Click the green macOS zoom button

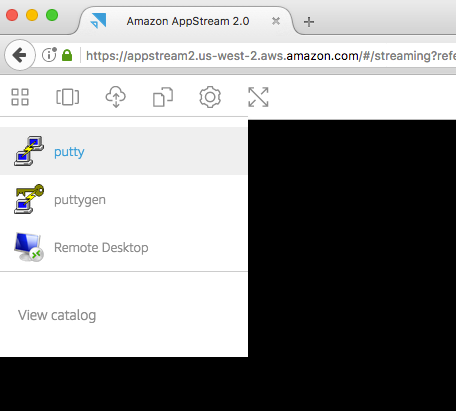pyautogui.click(x=52, y=15)
